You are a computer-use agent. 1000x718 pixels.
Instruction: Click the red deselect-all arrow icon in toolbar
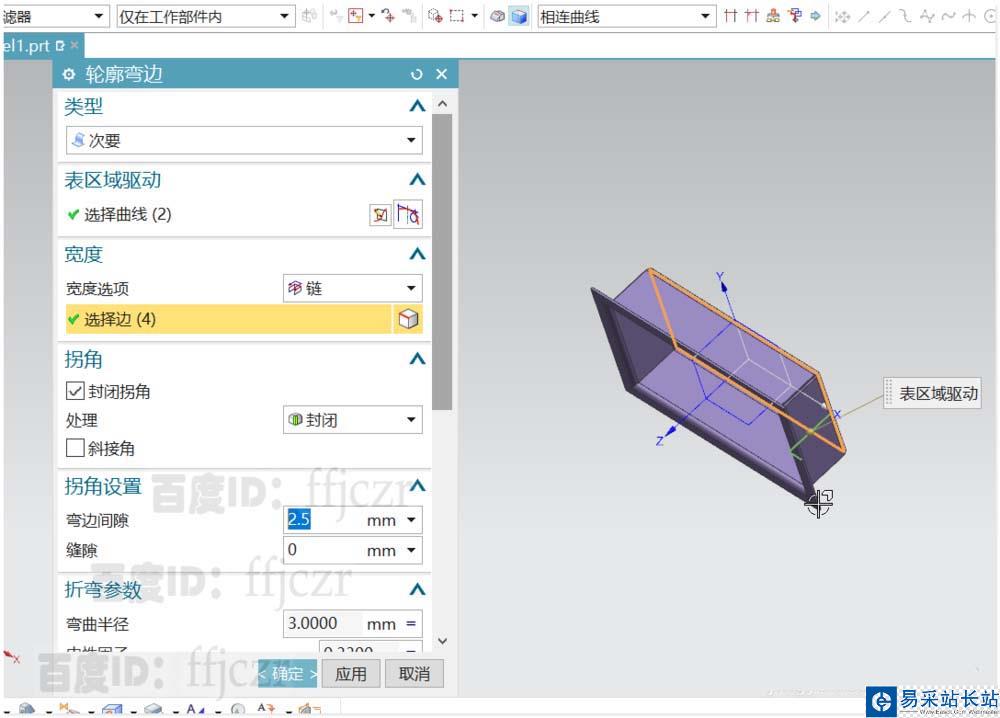coord(388,15)
